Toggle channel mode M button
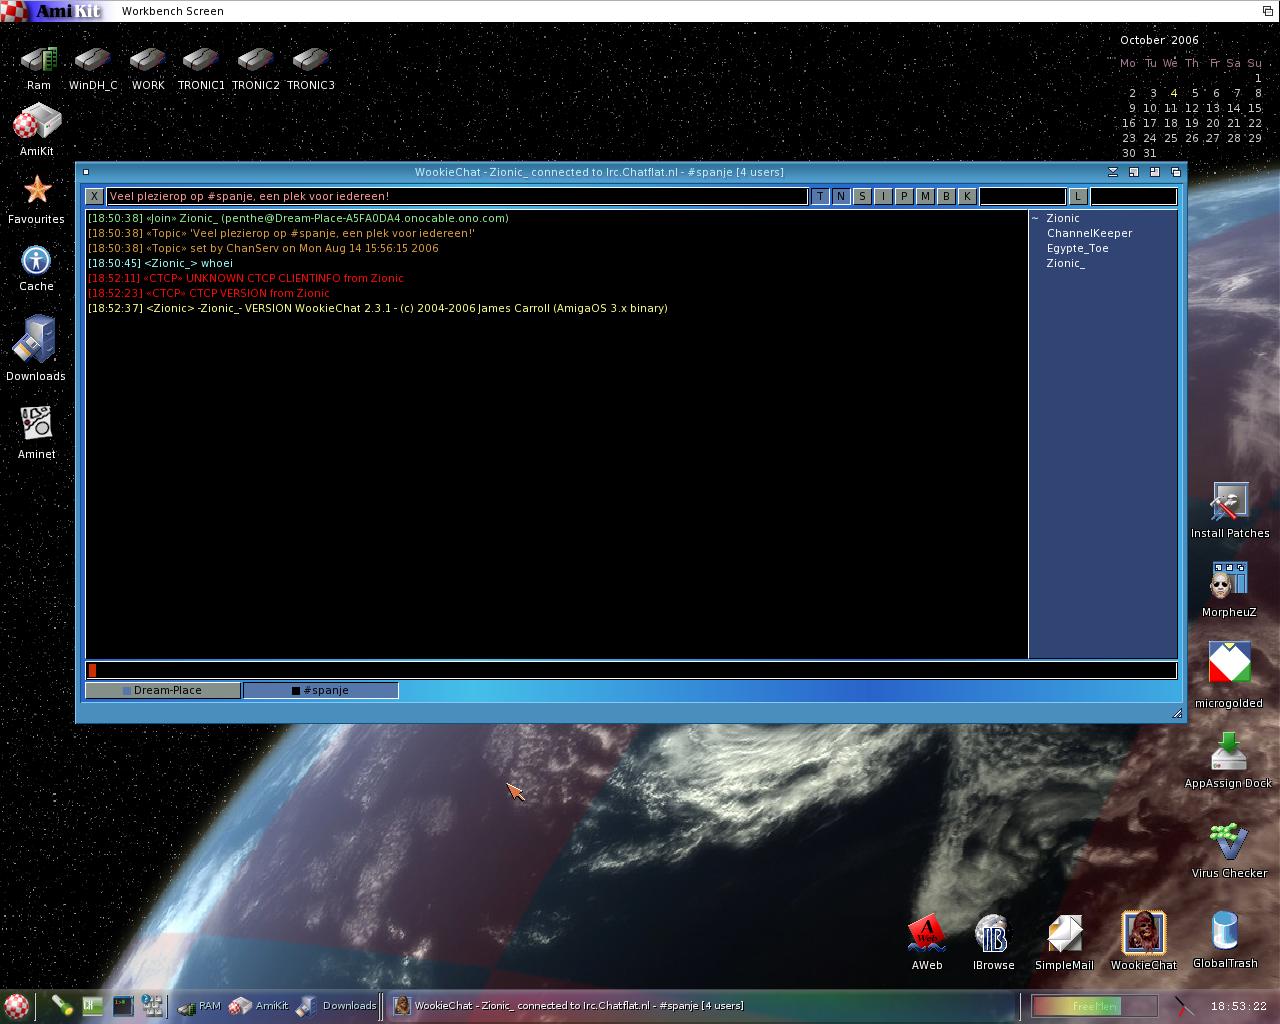The width and height of the screenshot is (1280, 1024). tap(925, 196)
